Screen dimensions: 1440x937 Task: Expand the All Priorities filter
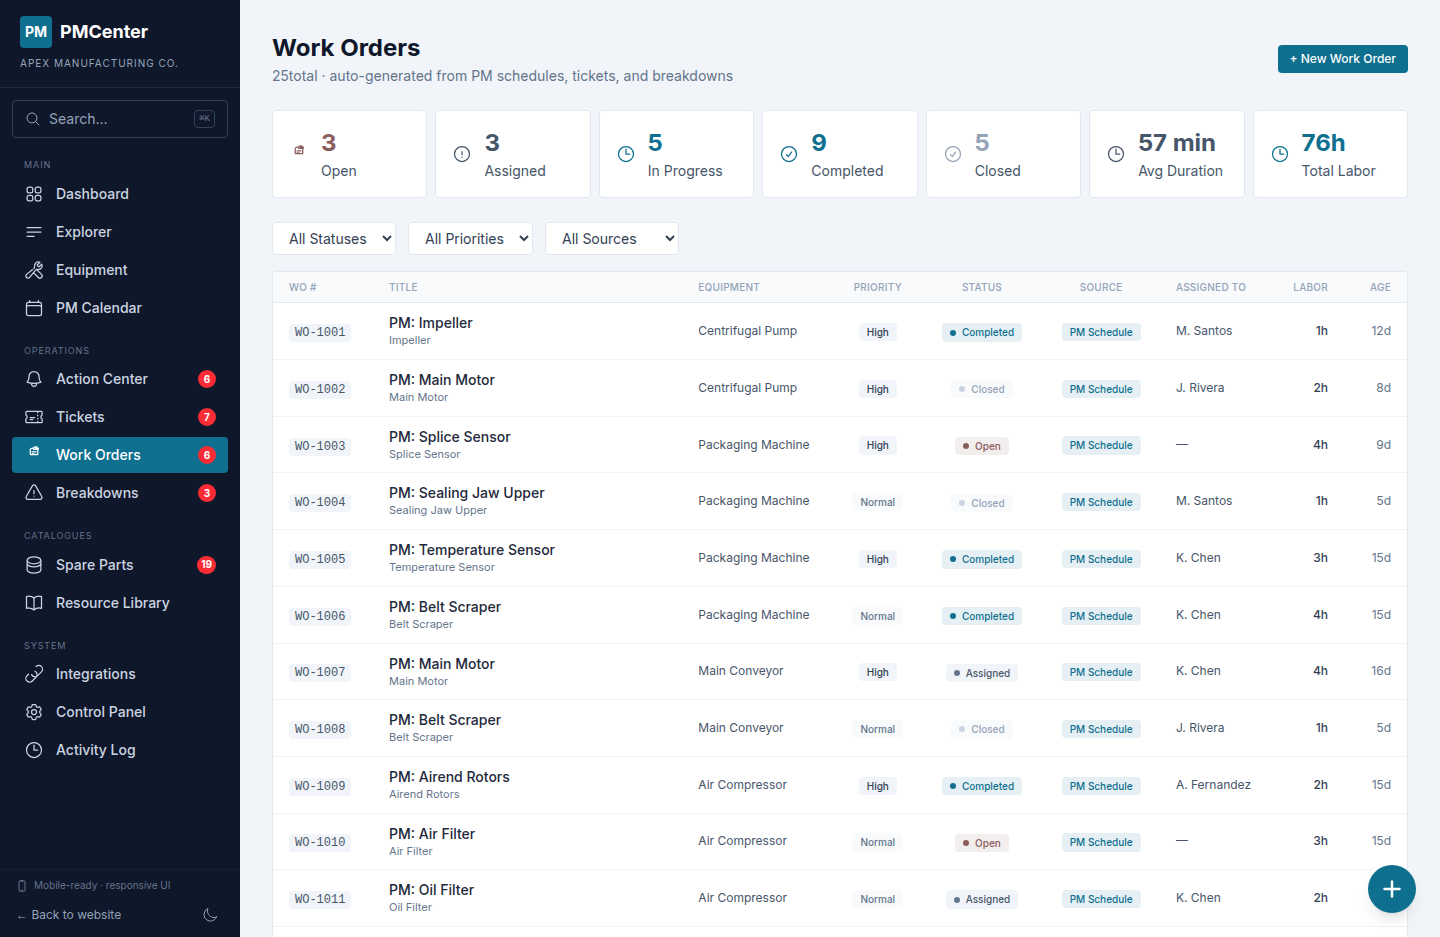[470, 239]
